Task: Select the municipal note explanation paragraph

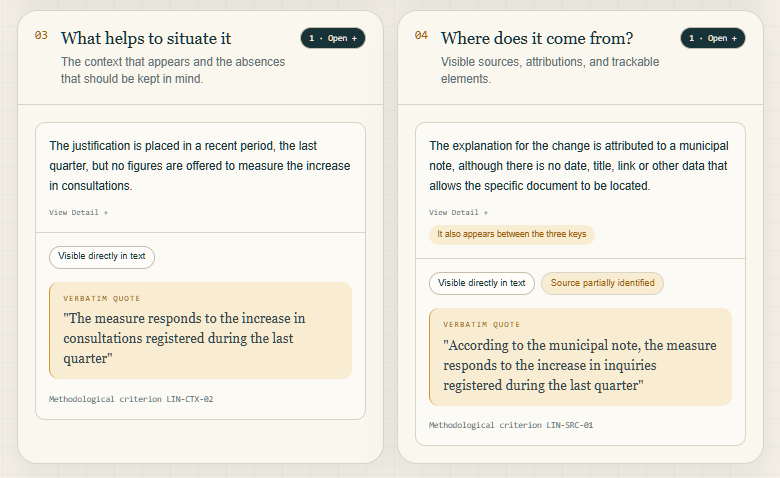Action: pyautogui.click(x=579, y=166)
